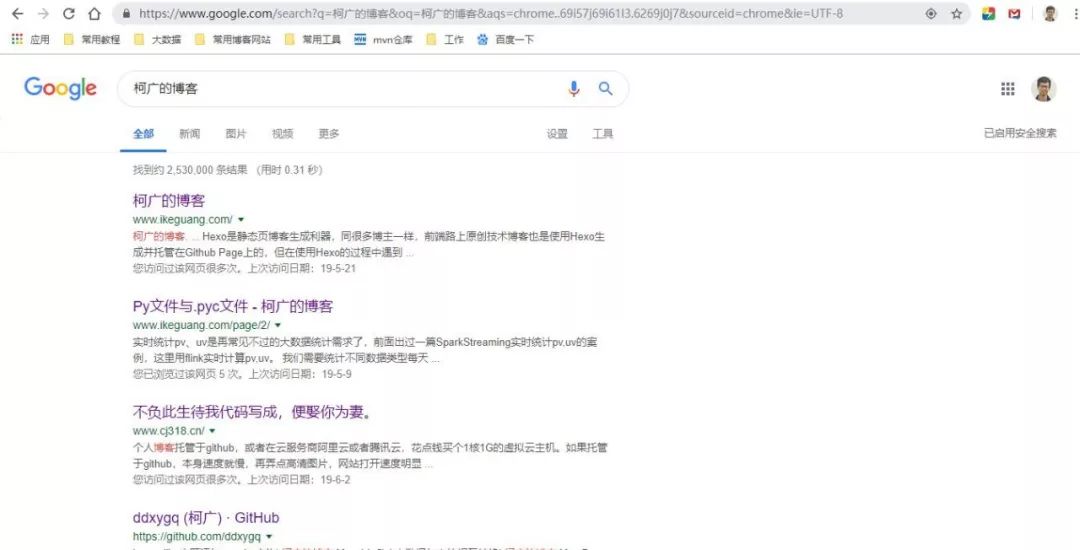Open the browser home page icon
Screen dimensions: 1080x550
(94, 14)
